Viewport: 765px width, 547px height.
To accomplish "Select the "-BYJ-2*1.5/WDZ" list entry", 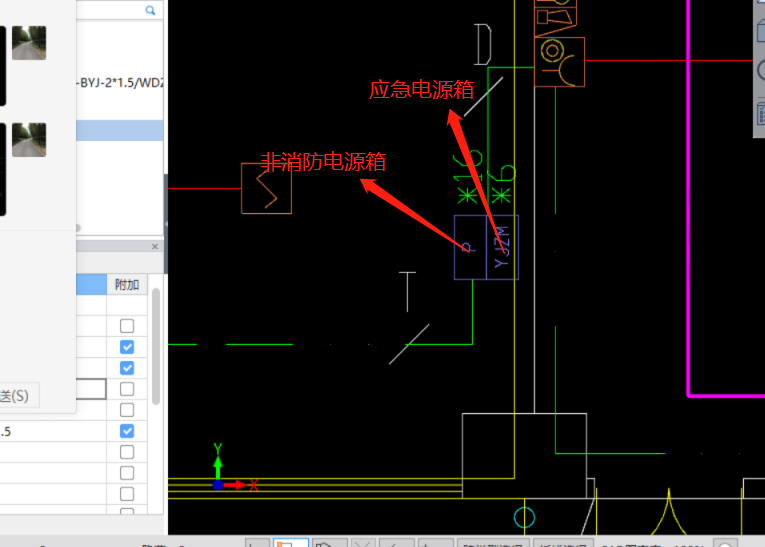I will (x=120, y=83).
